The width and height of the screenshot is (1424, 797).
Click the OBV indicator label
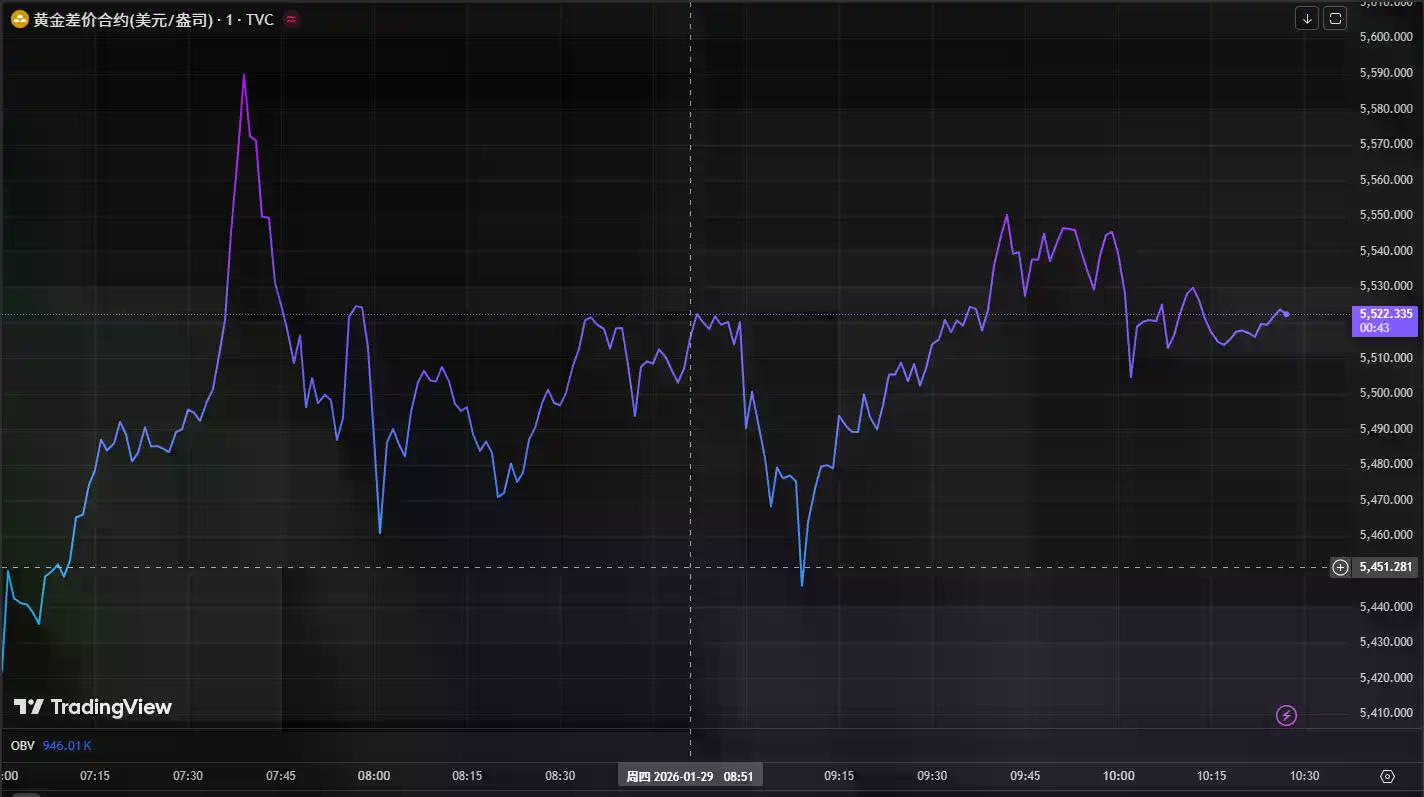tap(22, 745)
